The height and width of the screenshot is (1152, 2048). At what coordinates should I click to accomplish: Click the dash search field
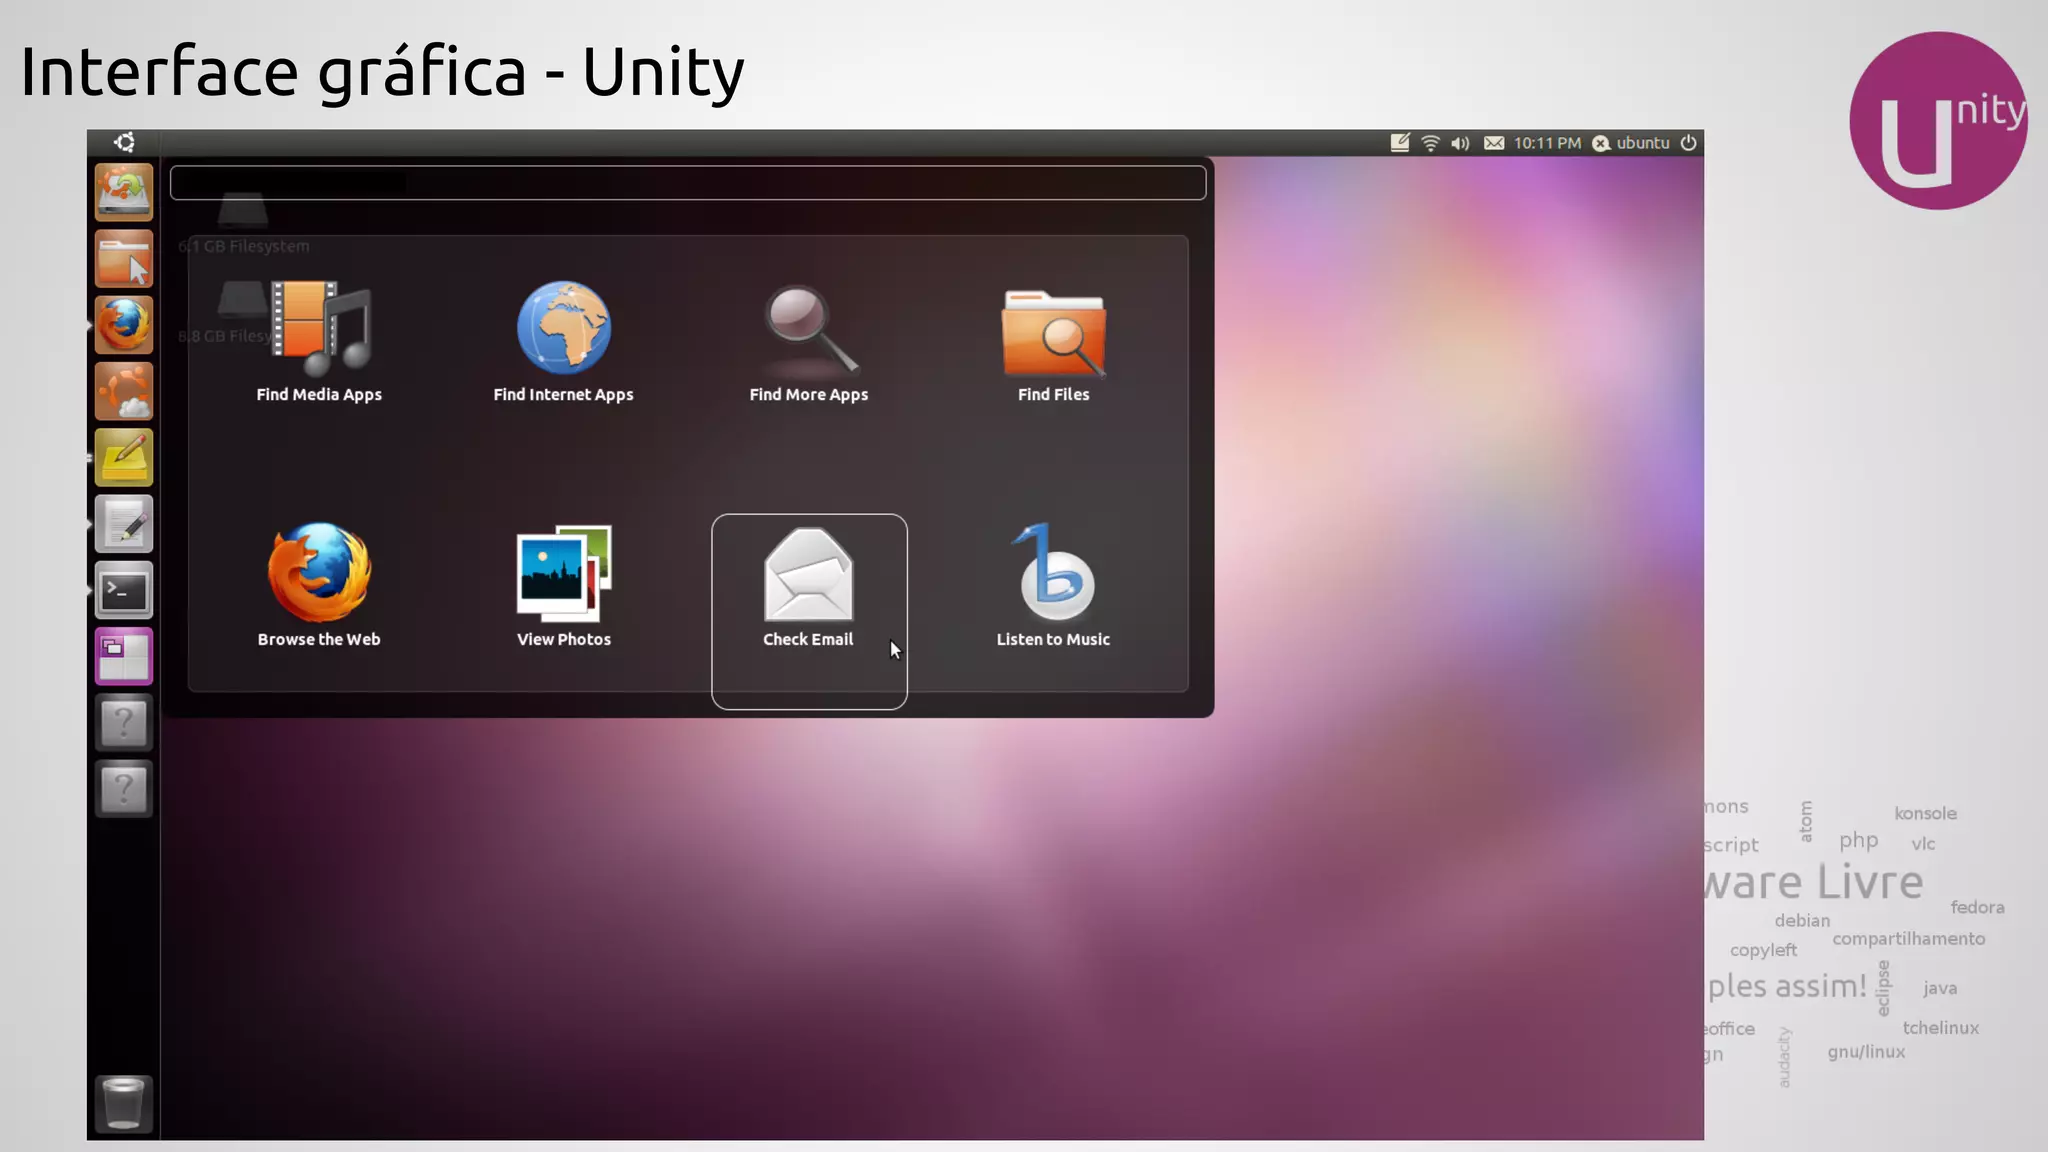coord(688,183)
